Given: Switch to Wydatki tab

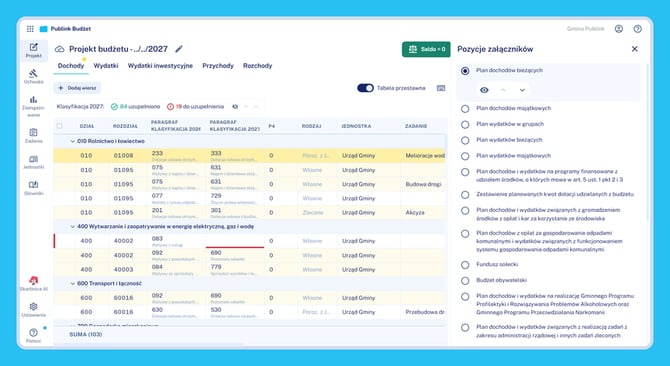Looking at the screenshot, I should tap(106, 66).
